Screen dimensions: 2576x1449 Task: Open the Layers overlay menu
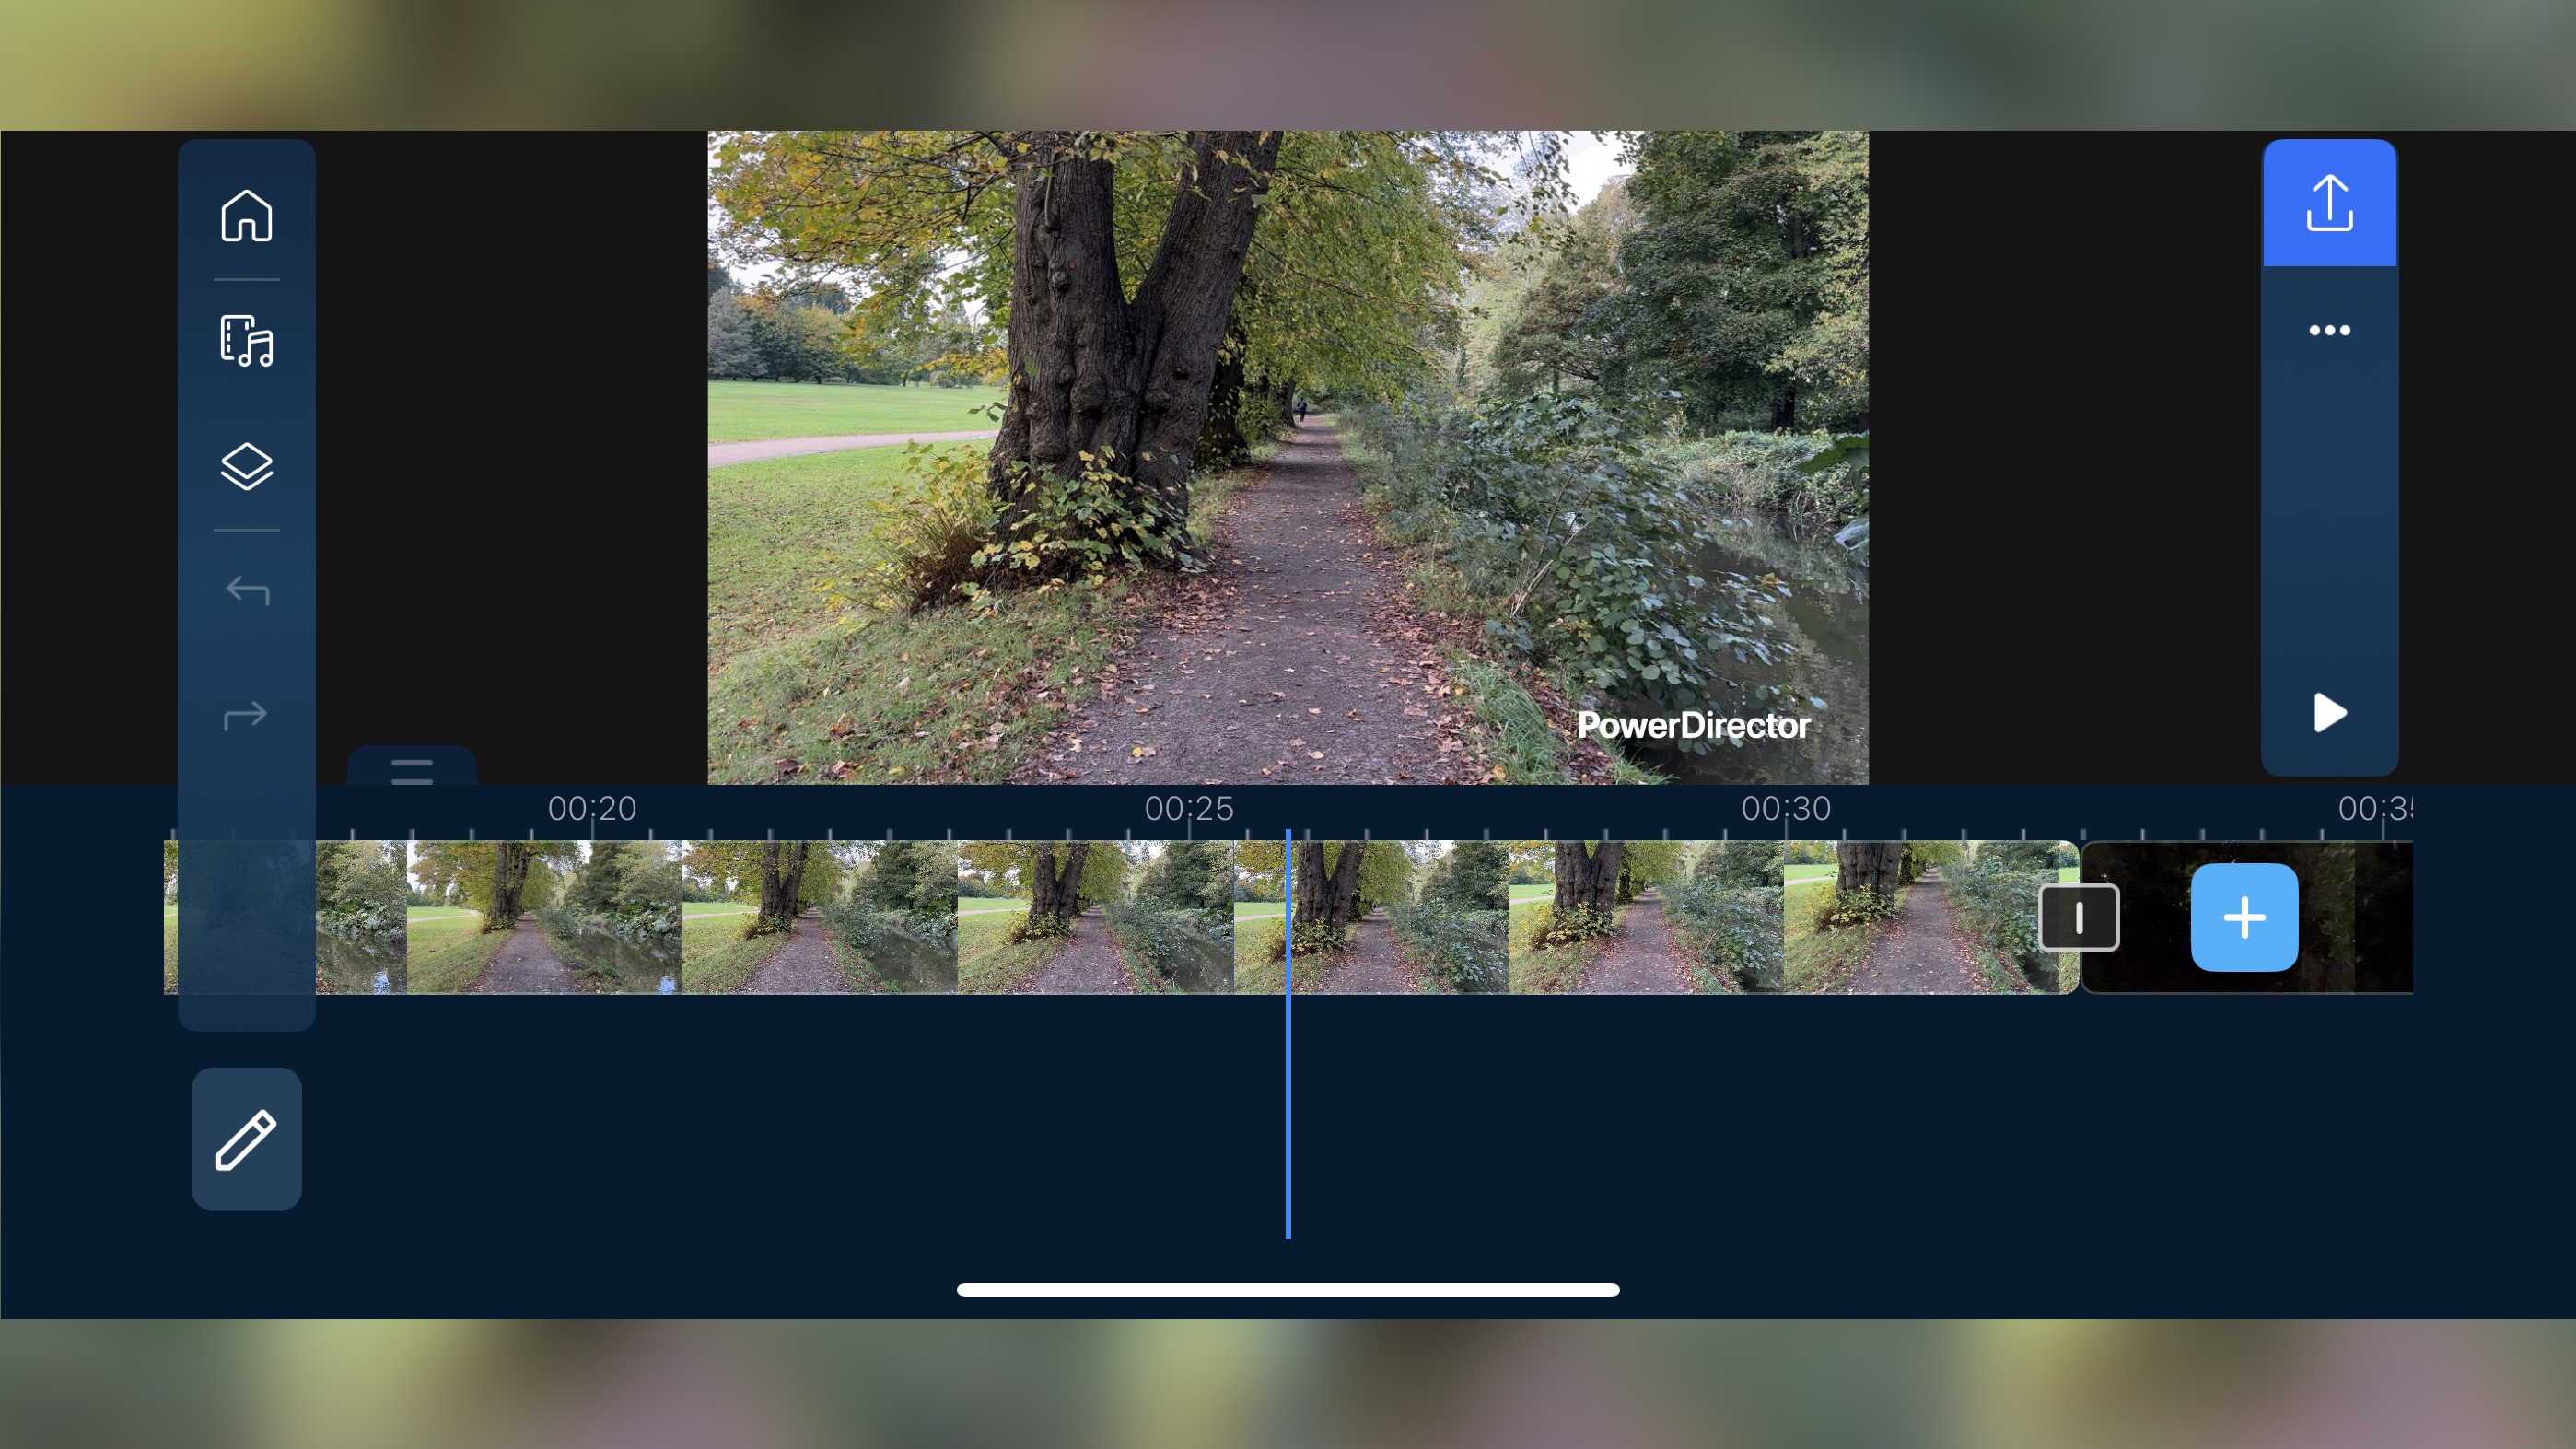pyautogui.click(x=246, y=466)
